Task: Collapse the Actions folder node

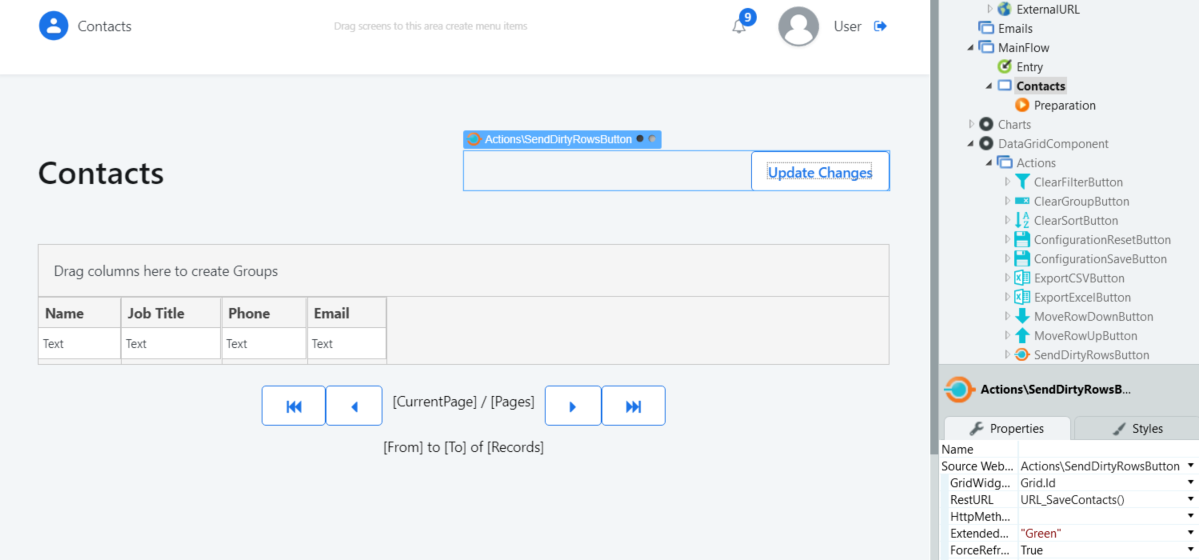Action: [989, 163]
